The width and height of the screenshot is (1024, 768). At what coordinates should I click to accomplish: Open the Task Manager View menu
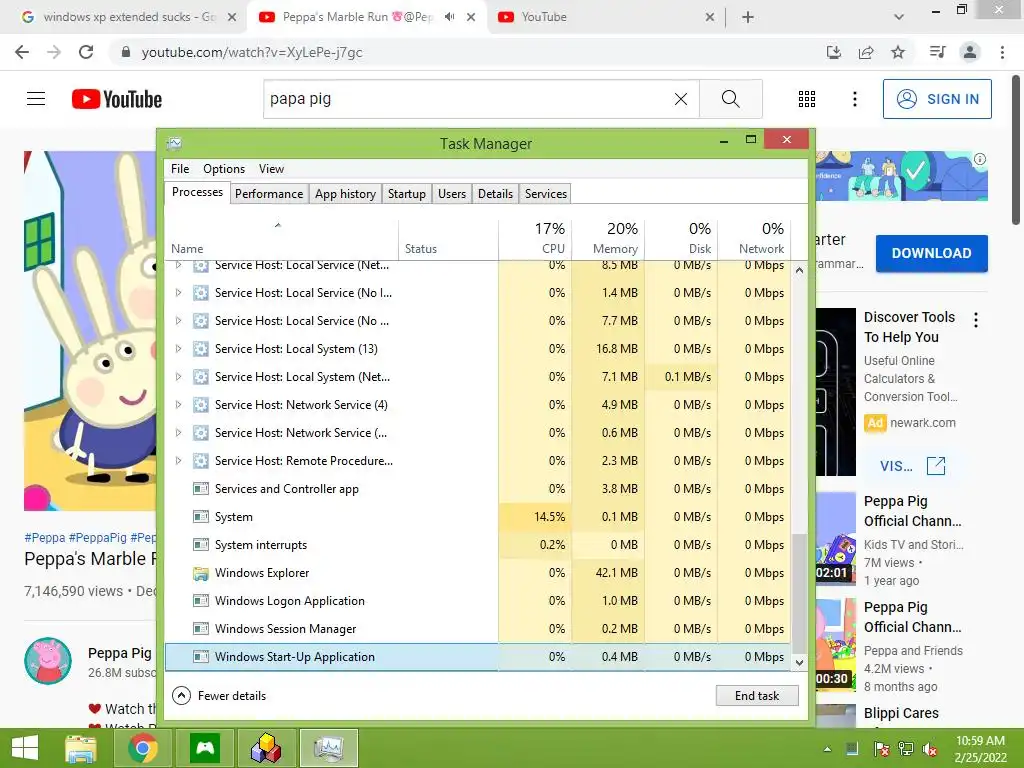tap(271, 168)
